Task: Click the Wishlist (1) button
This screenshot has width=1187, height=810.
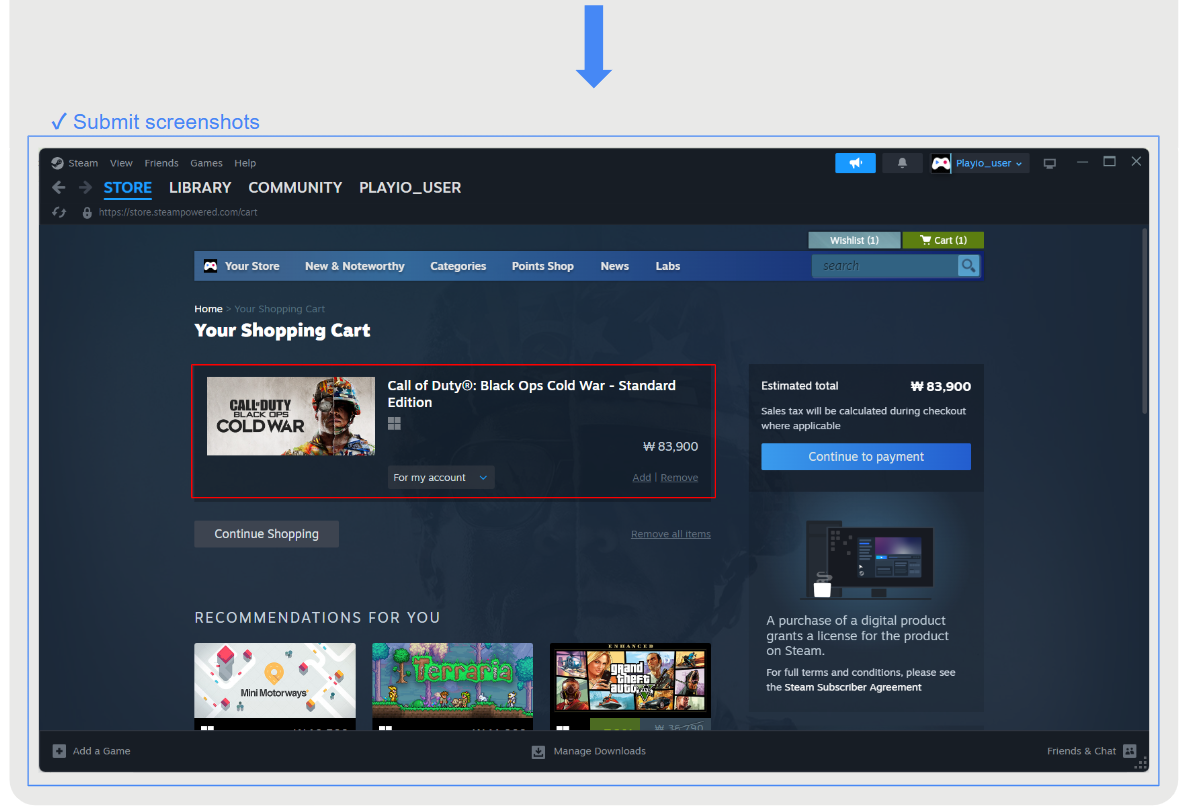Action: [855, 240]
